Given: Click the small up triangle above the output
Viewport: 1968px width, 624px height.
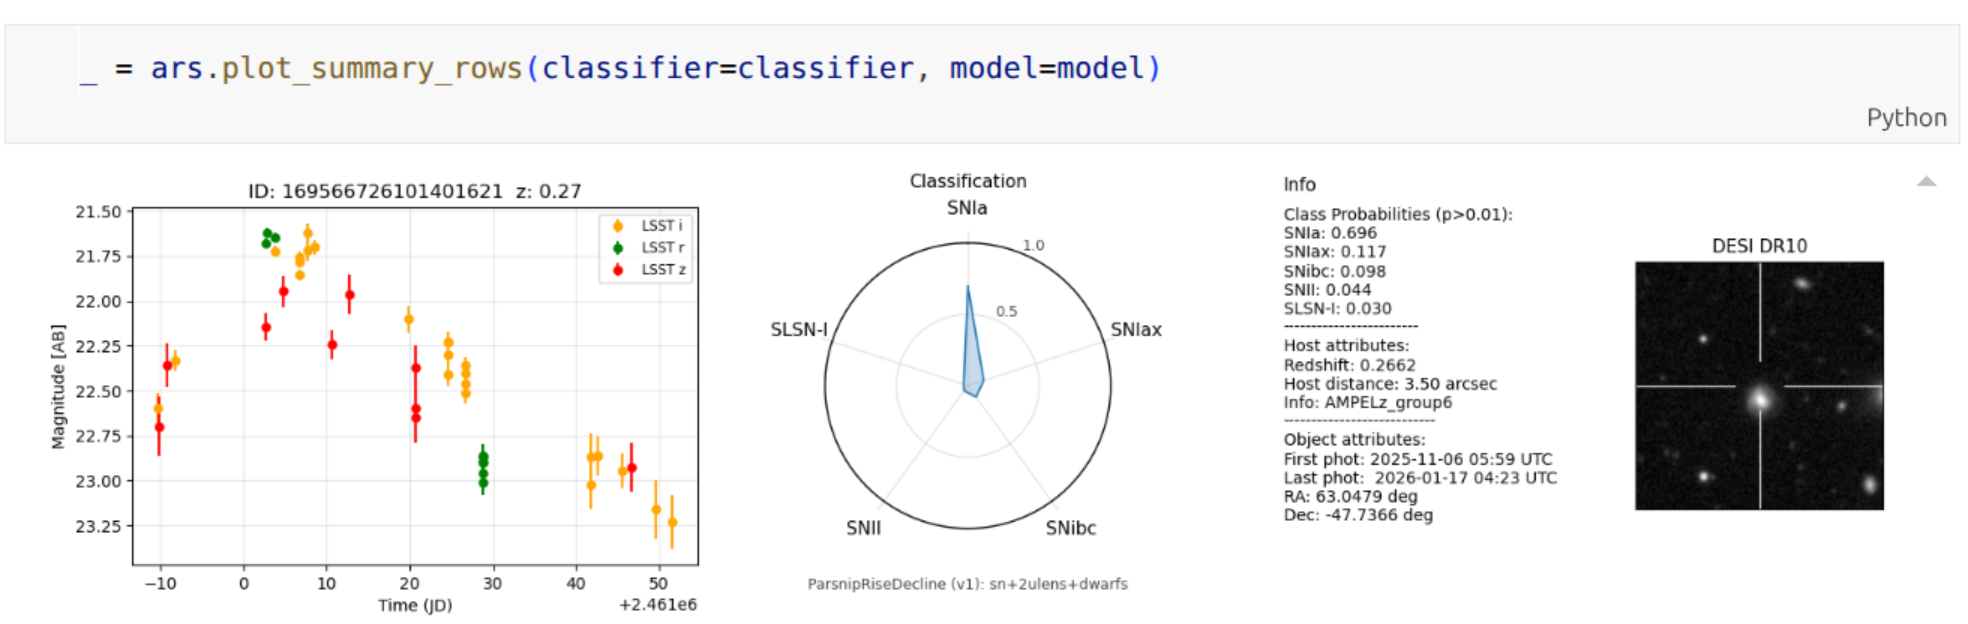Looking at the screenshot, I should point(1926,181).
